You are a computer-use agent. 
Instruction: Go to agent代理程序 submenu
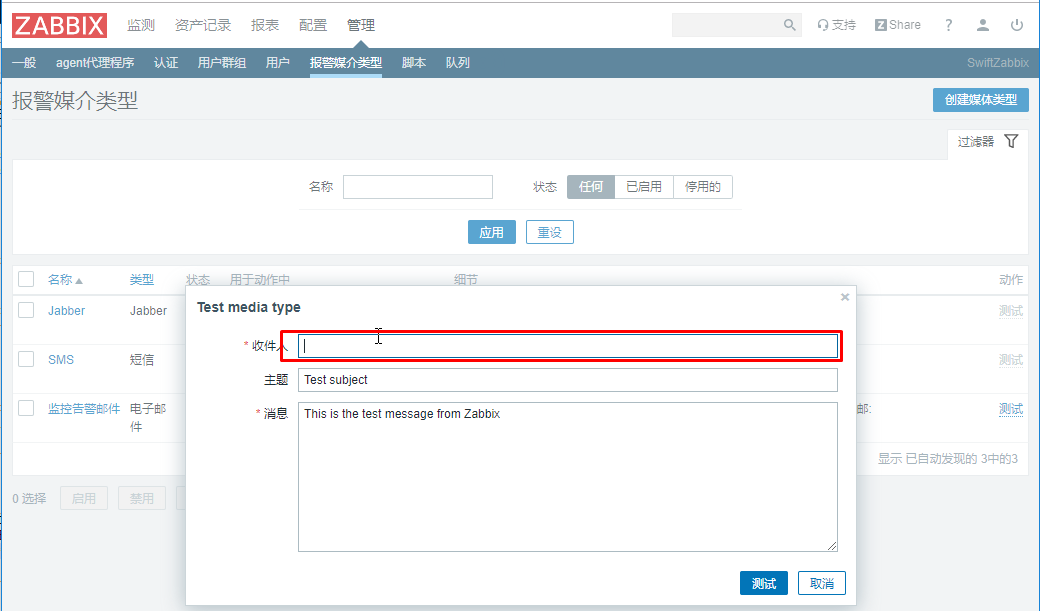[x=95, y=62]
